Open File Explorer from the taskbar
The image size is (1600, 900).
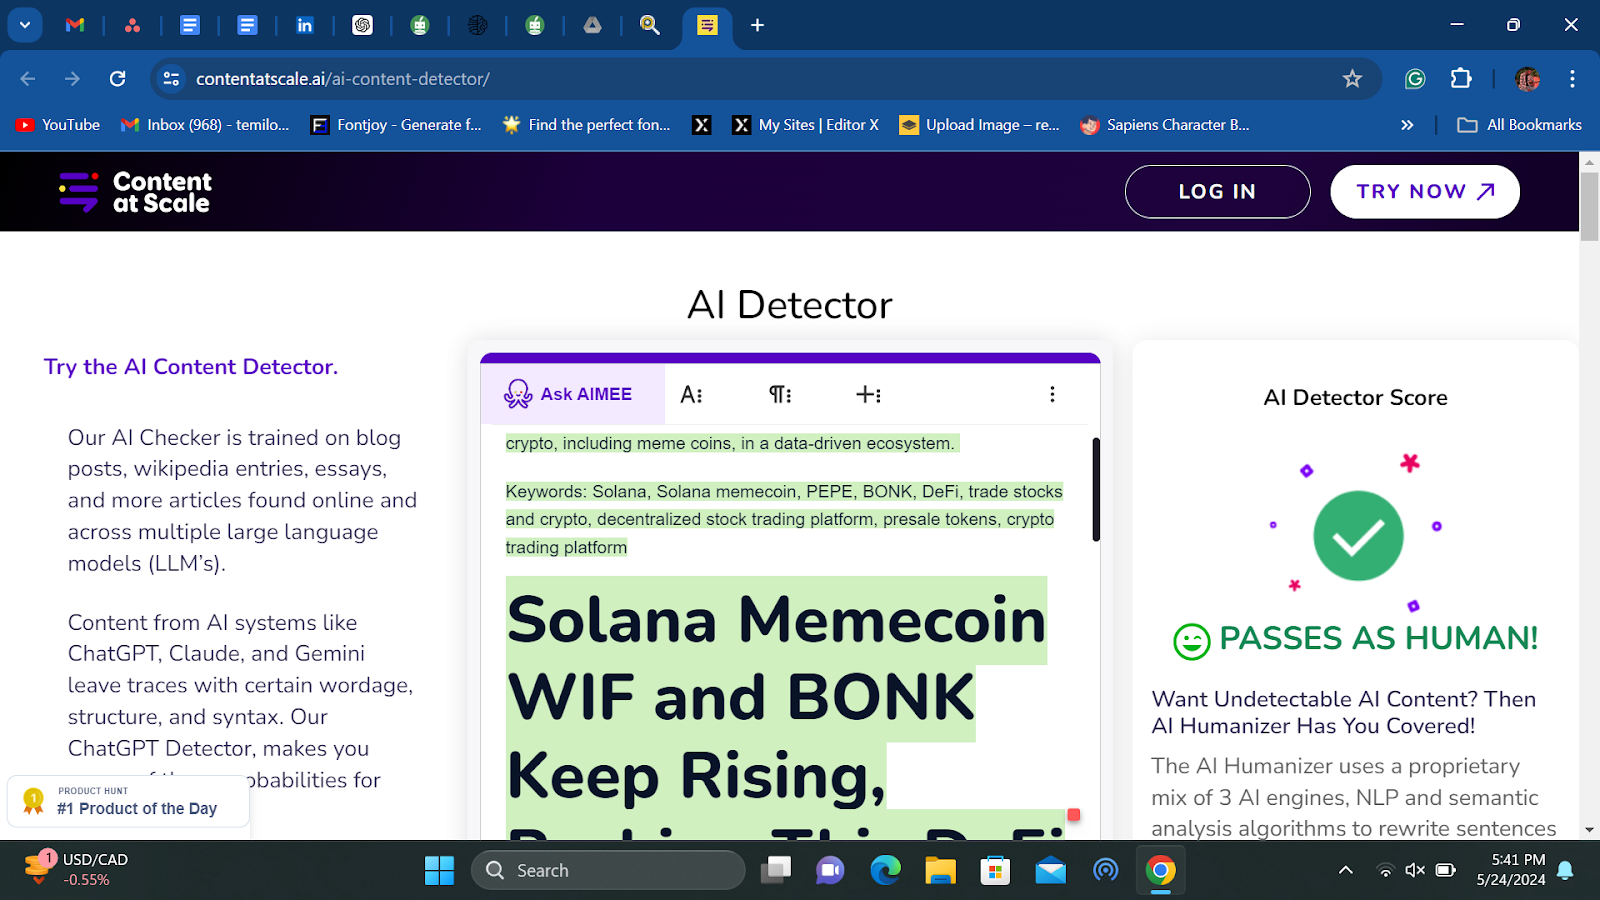[x=940, y=870]
